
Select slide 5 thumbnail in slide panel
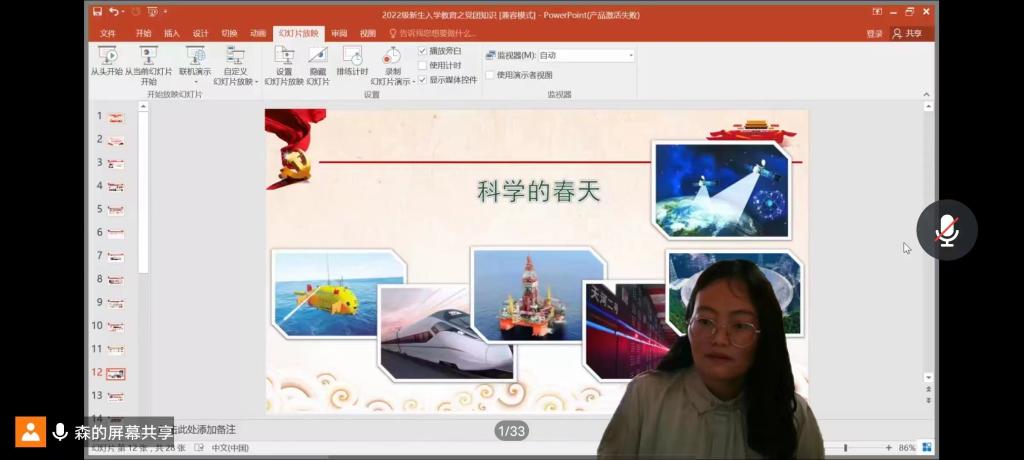116,210
